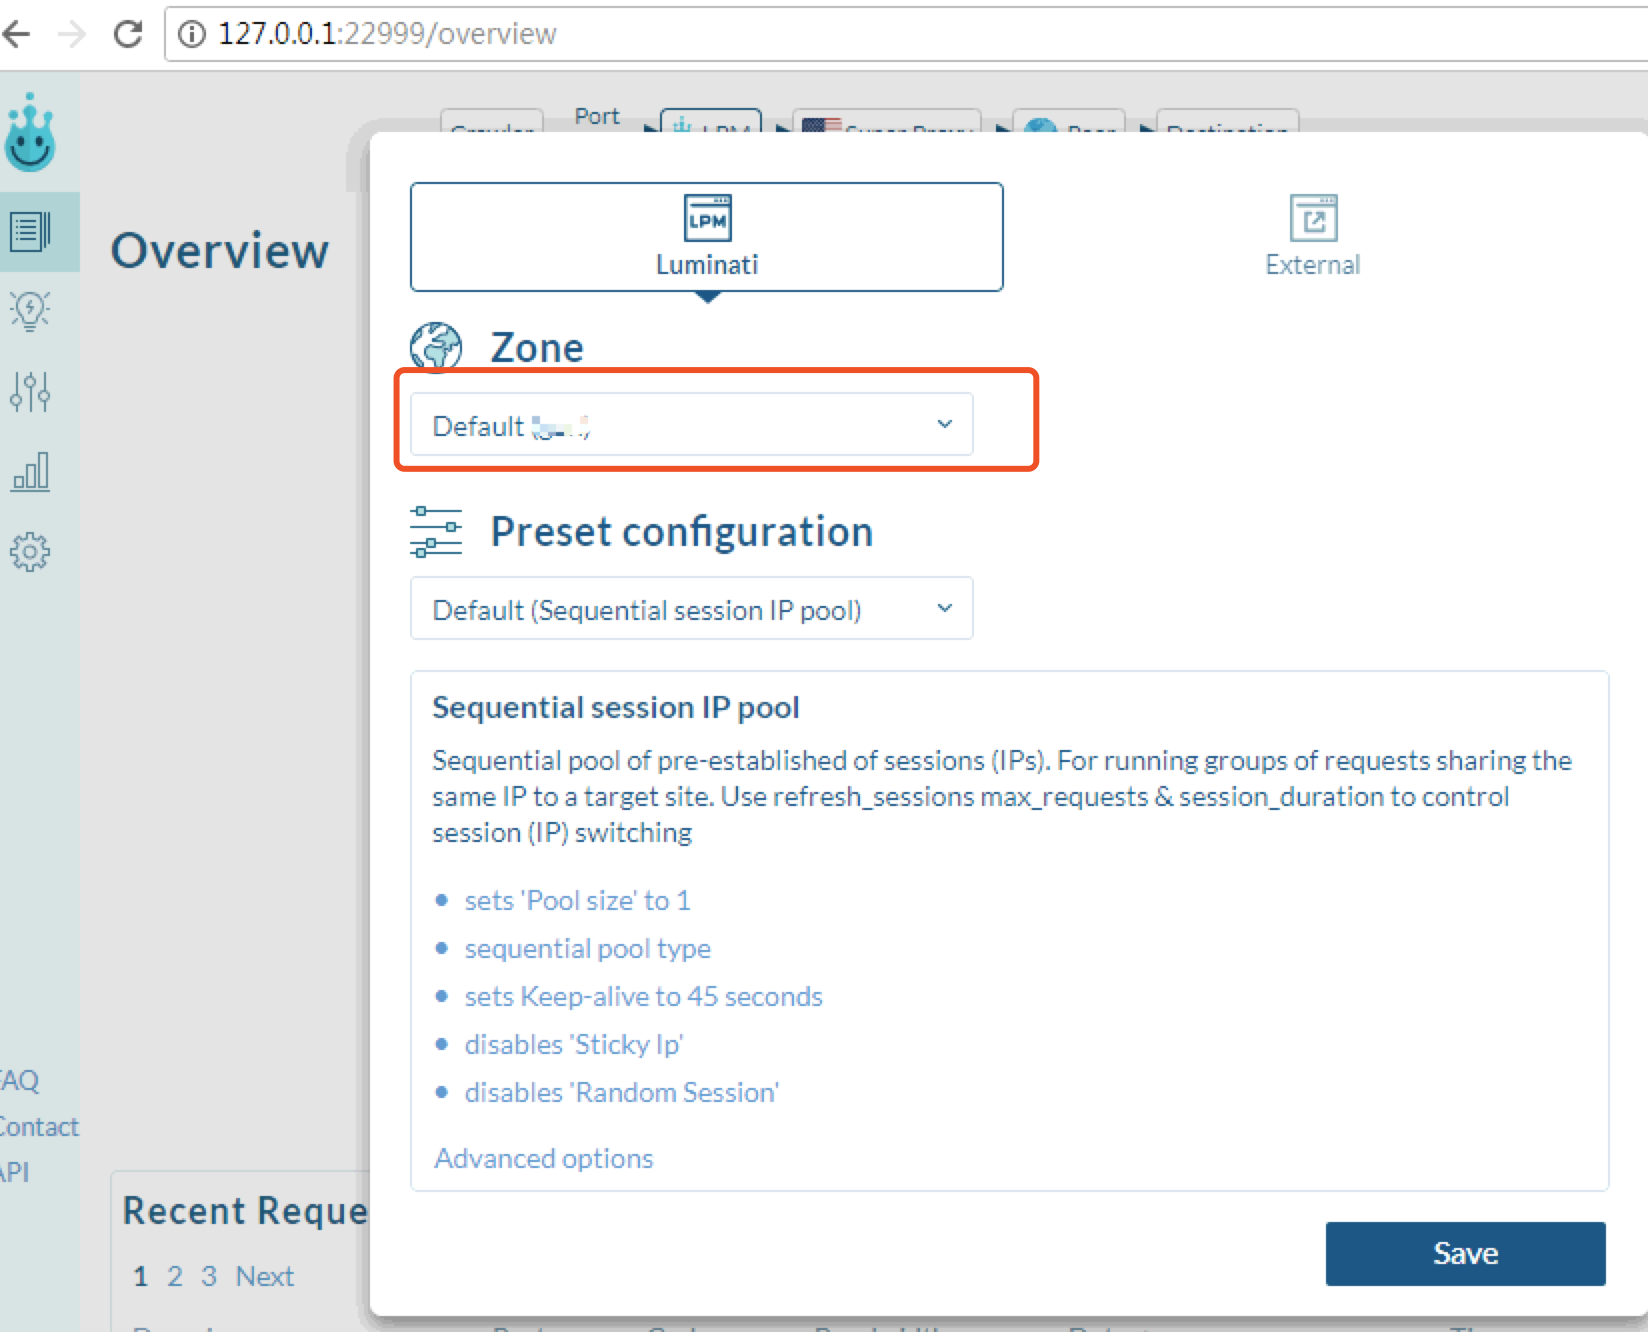The height and width of the screenshot is (1332, 1648).
Task: Open the sliders proxies sidebar icon
Action: (x=30, y=391)
